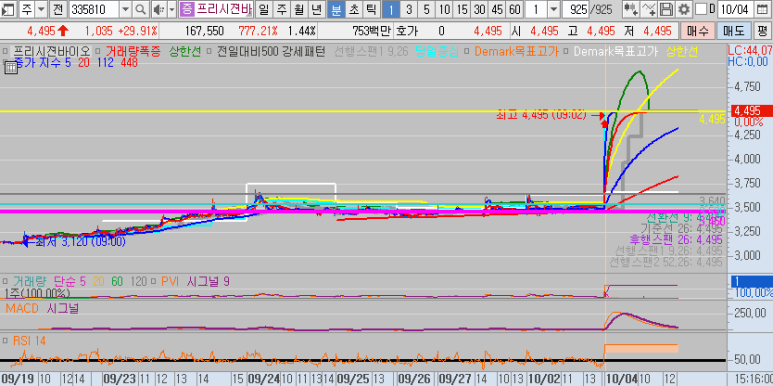
Task: Open the calendar date picker icon
Action: coord(763,9)
